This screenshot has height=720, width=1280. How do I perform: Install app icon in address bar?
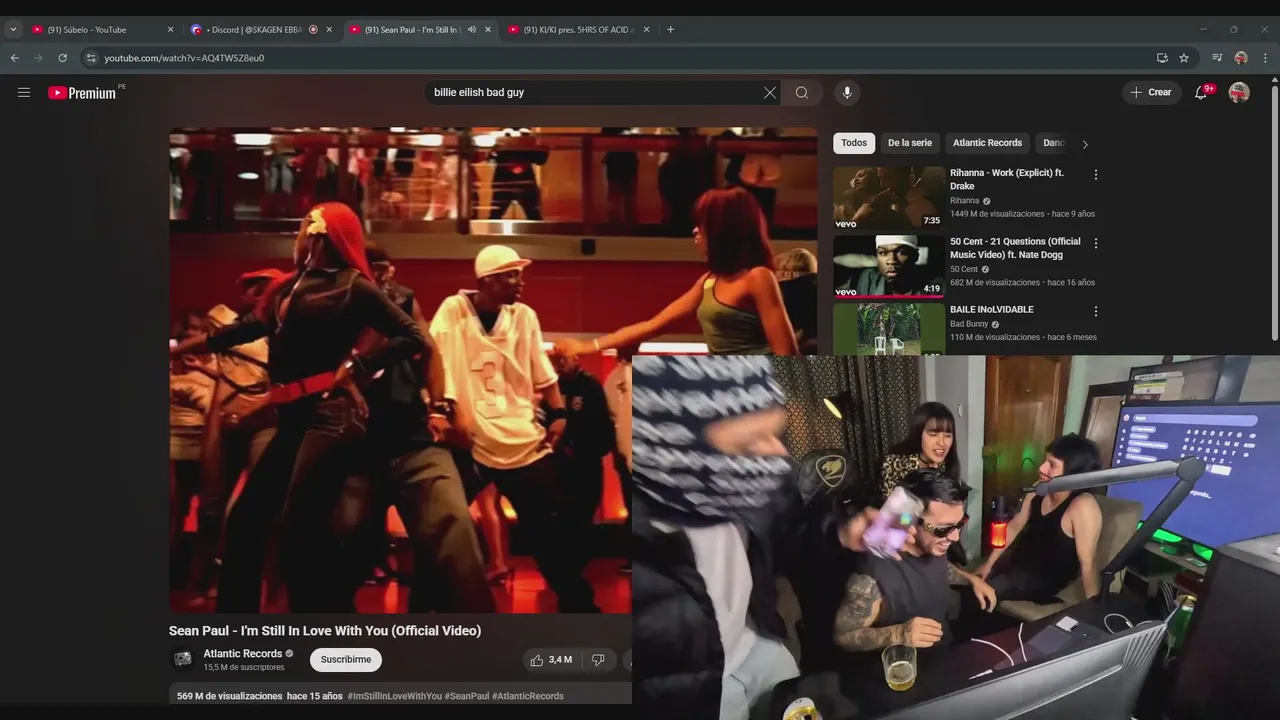[x=1162, y=58]
